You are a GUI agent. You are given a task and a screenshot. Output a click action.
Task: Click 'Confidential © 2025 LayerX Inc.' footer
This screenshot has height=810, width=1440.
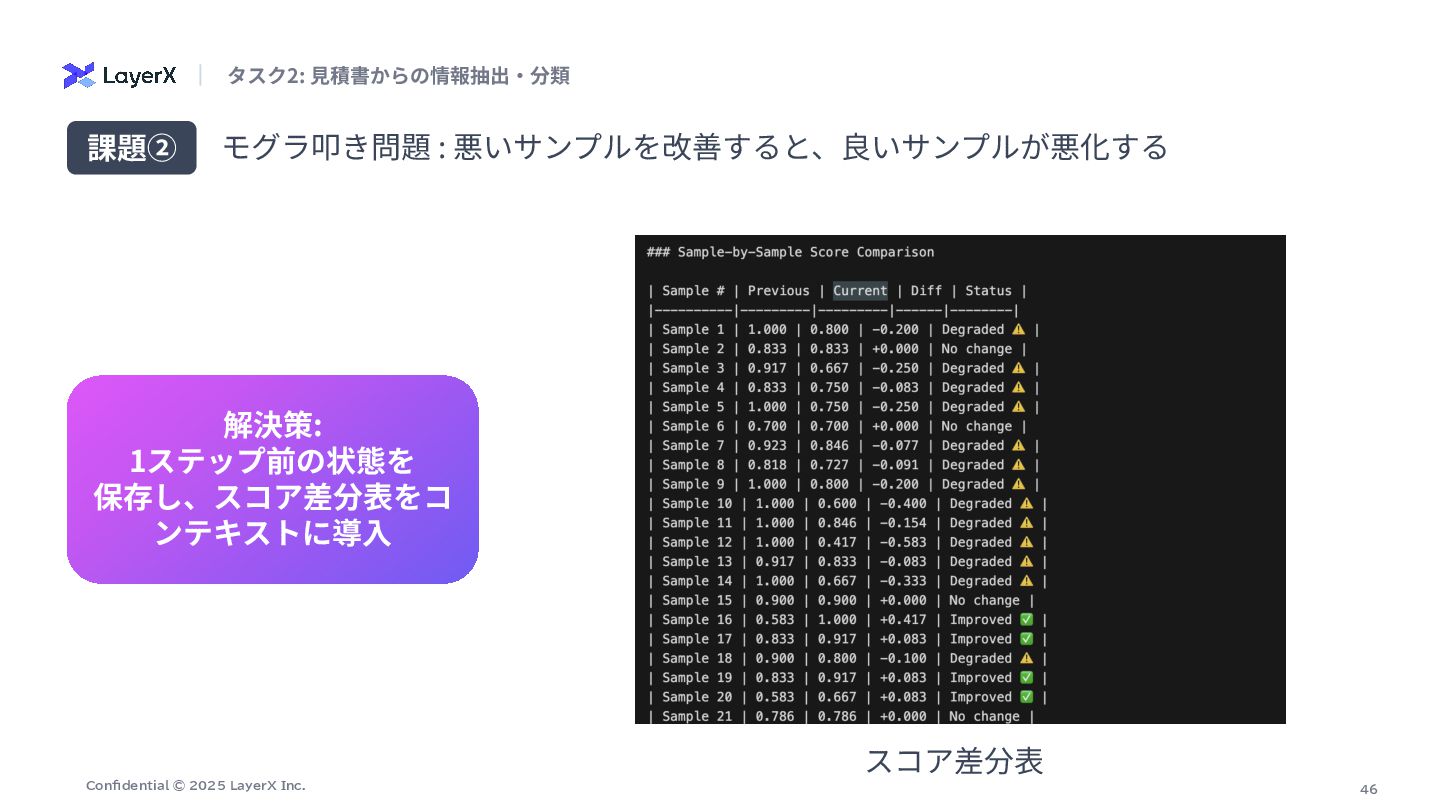[x=196, y=785]
